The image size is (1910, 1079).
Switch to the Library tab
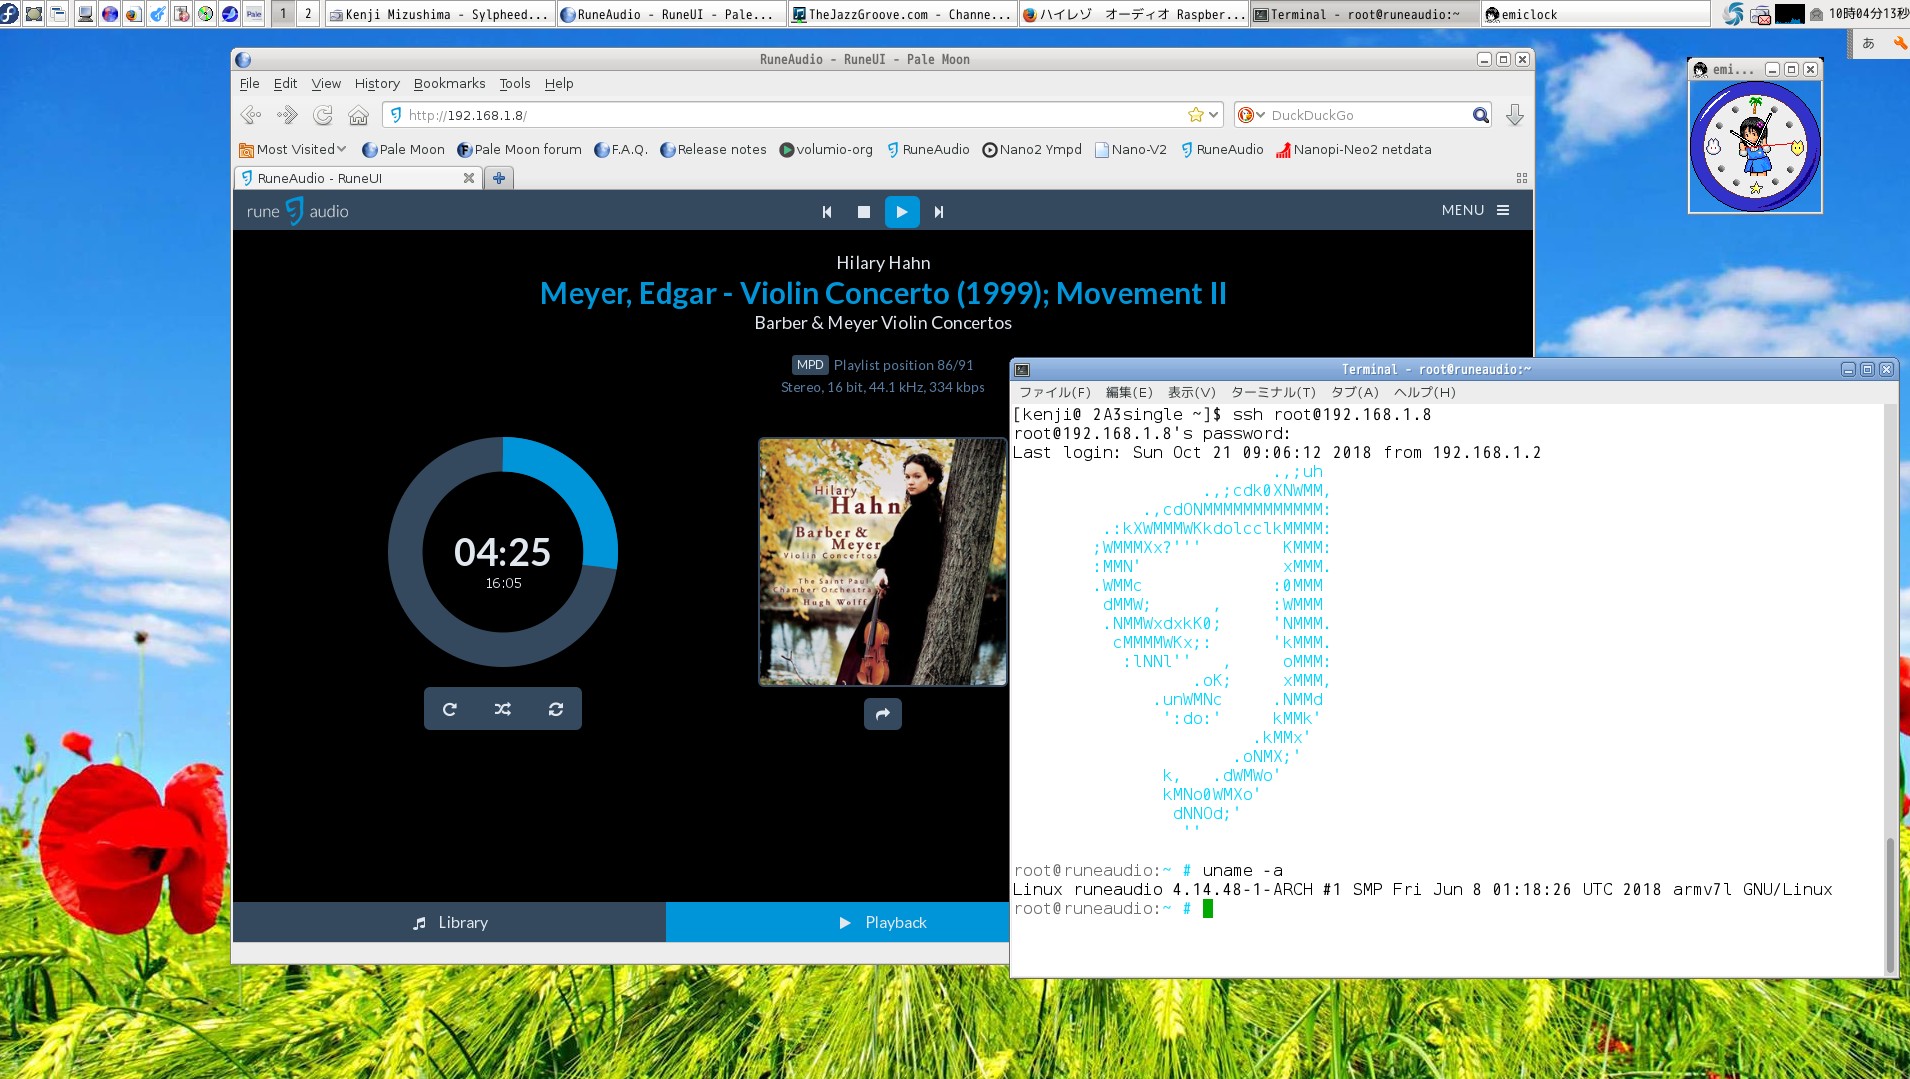point(449,922)
